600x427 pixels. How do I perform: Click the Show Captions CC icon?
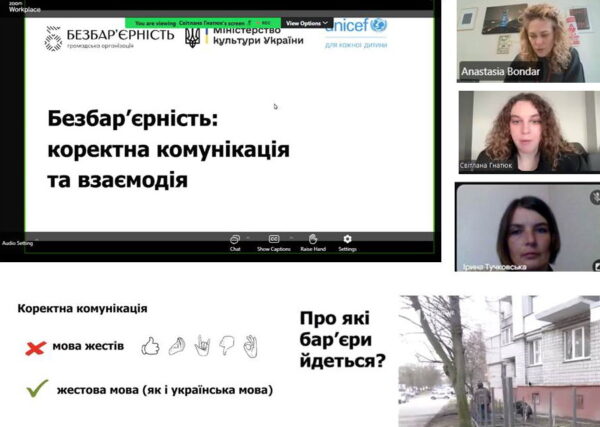pyautogui.click(x=274, y=240)
